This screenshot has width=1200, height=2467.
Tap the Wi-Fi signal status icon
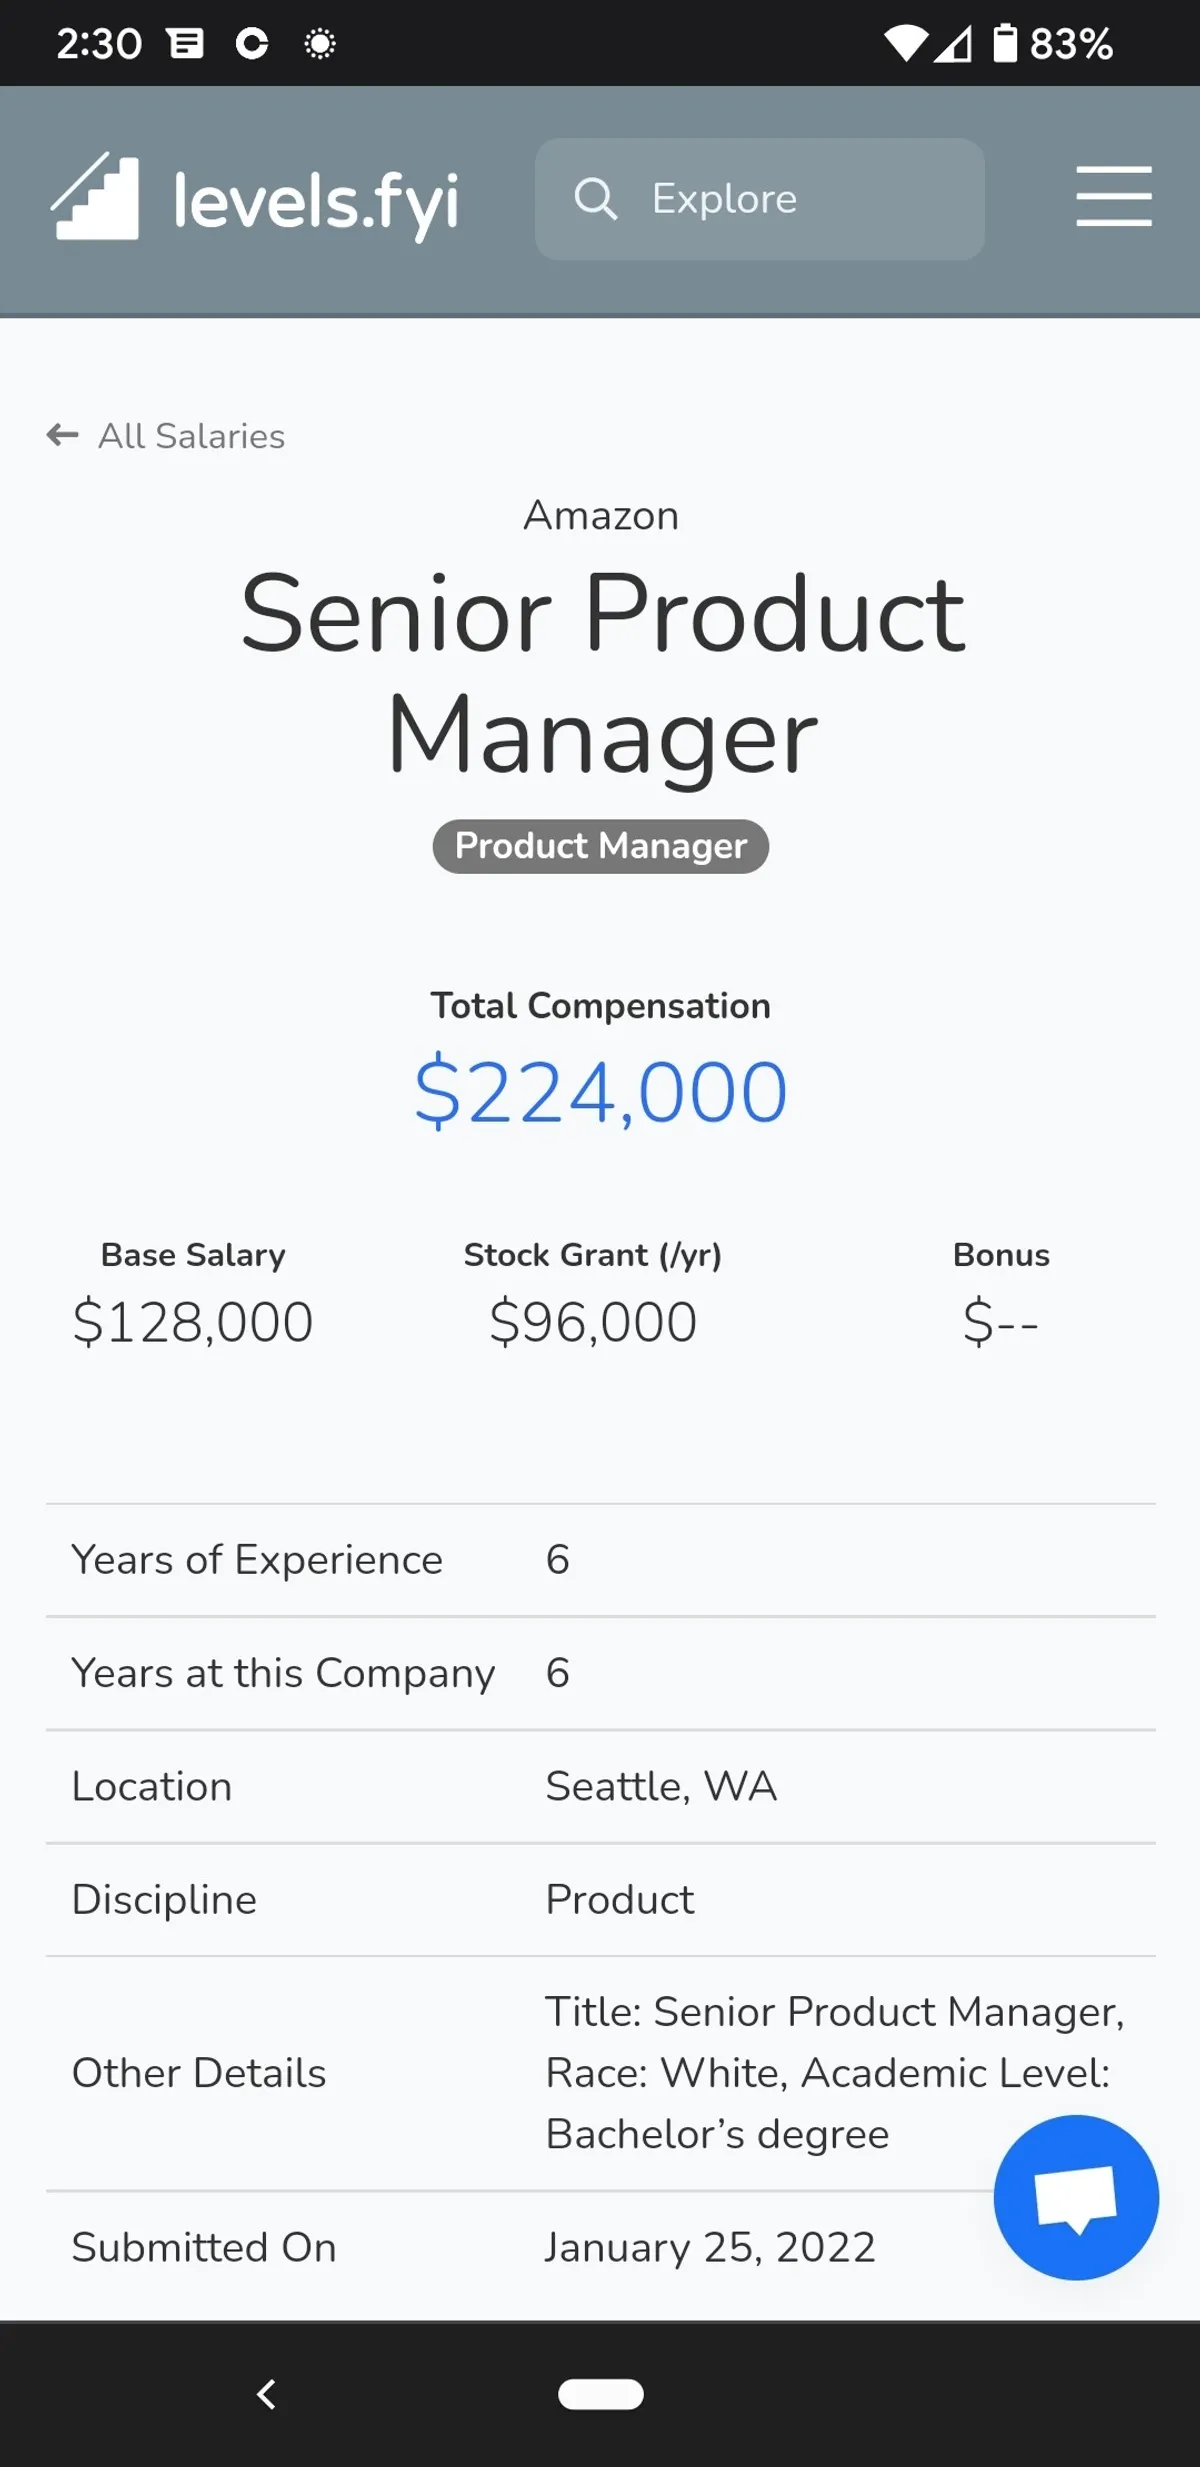[x=905, y=44]
